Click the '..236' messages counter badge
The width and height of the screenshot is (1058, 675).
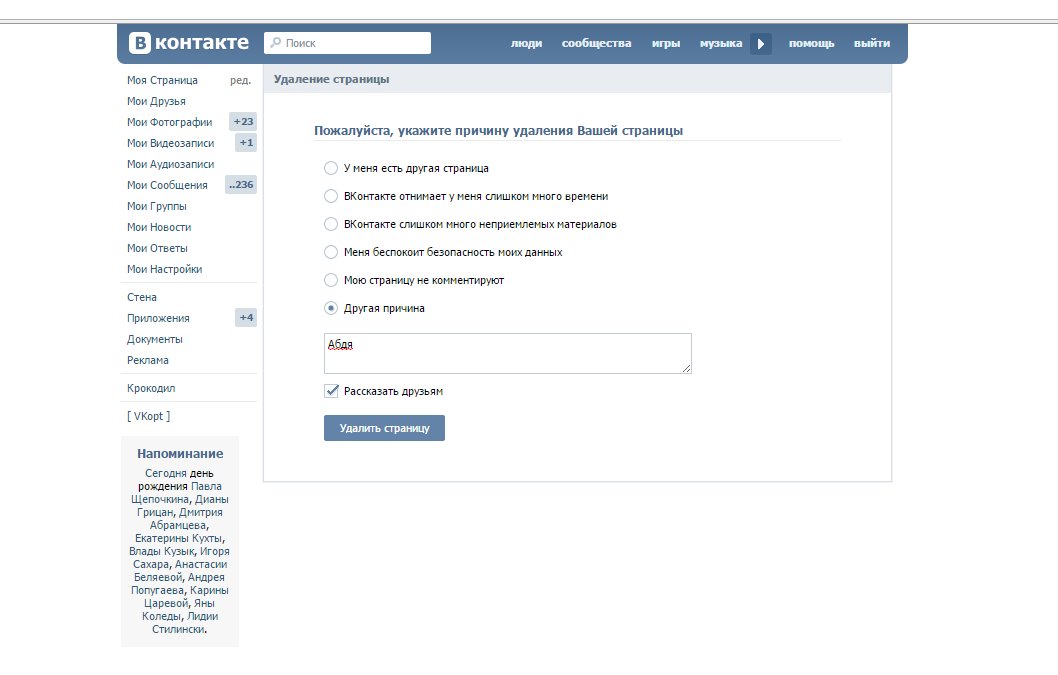[241, 185]
